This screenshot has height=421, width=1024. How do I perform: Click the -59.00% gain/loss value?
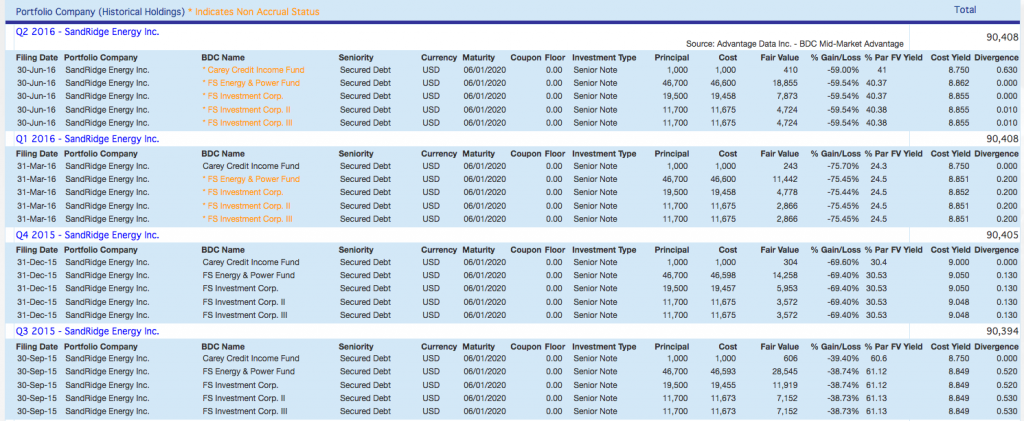[x=841, y=70]
